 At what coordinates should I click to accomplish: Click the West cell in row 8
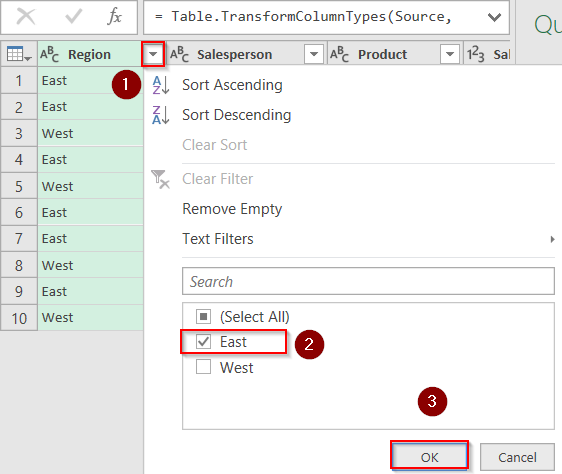[90, 265]
